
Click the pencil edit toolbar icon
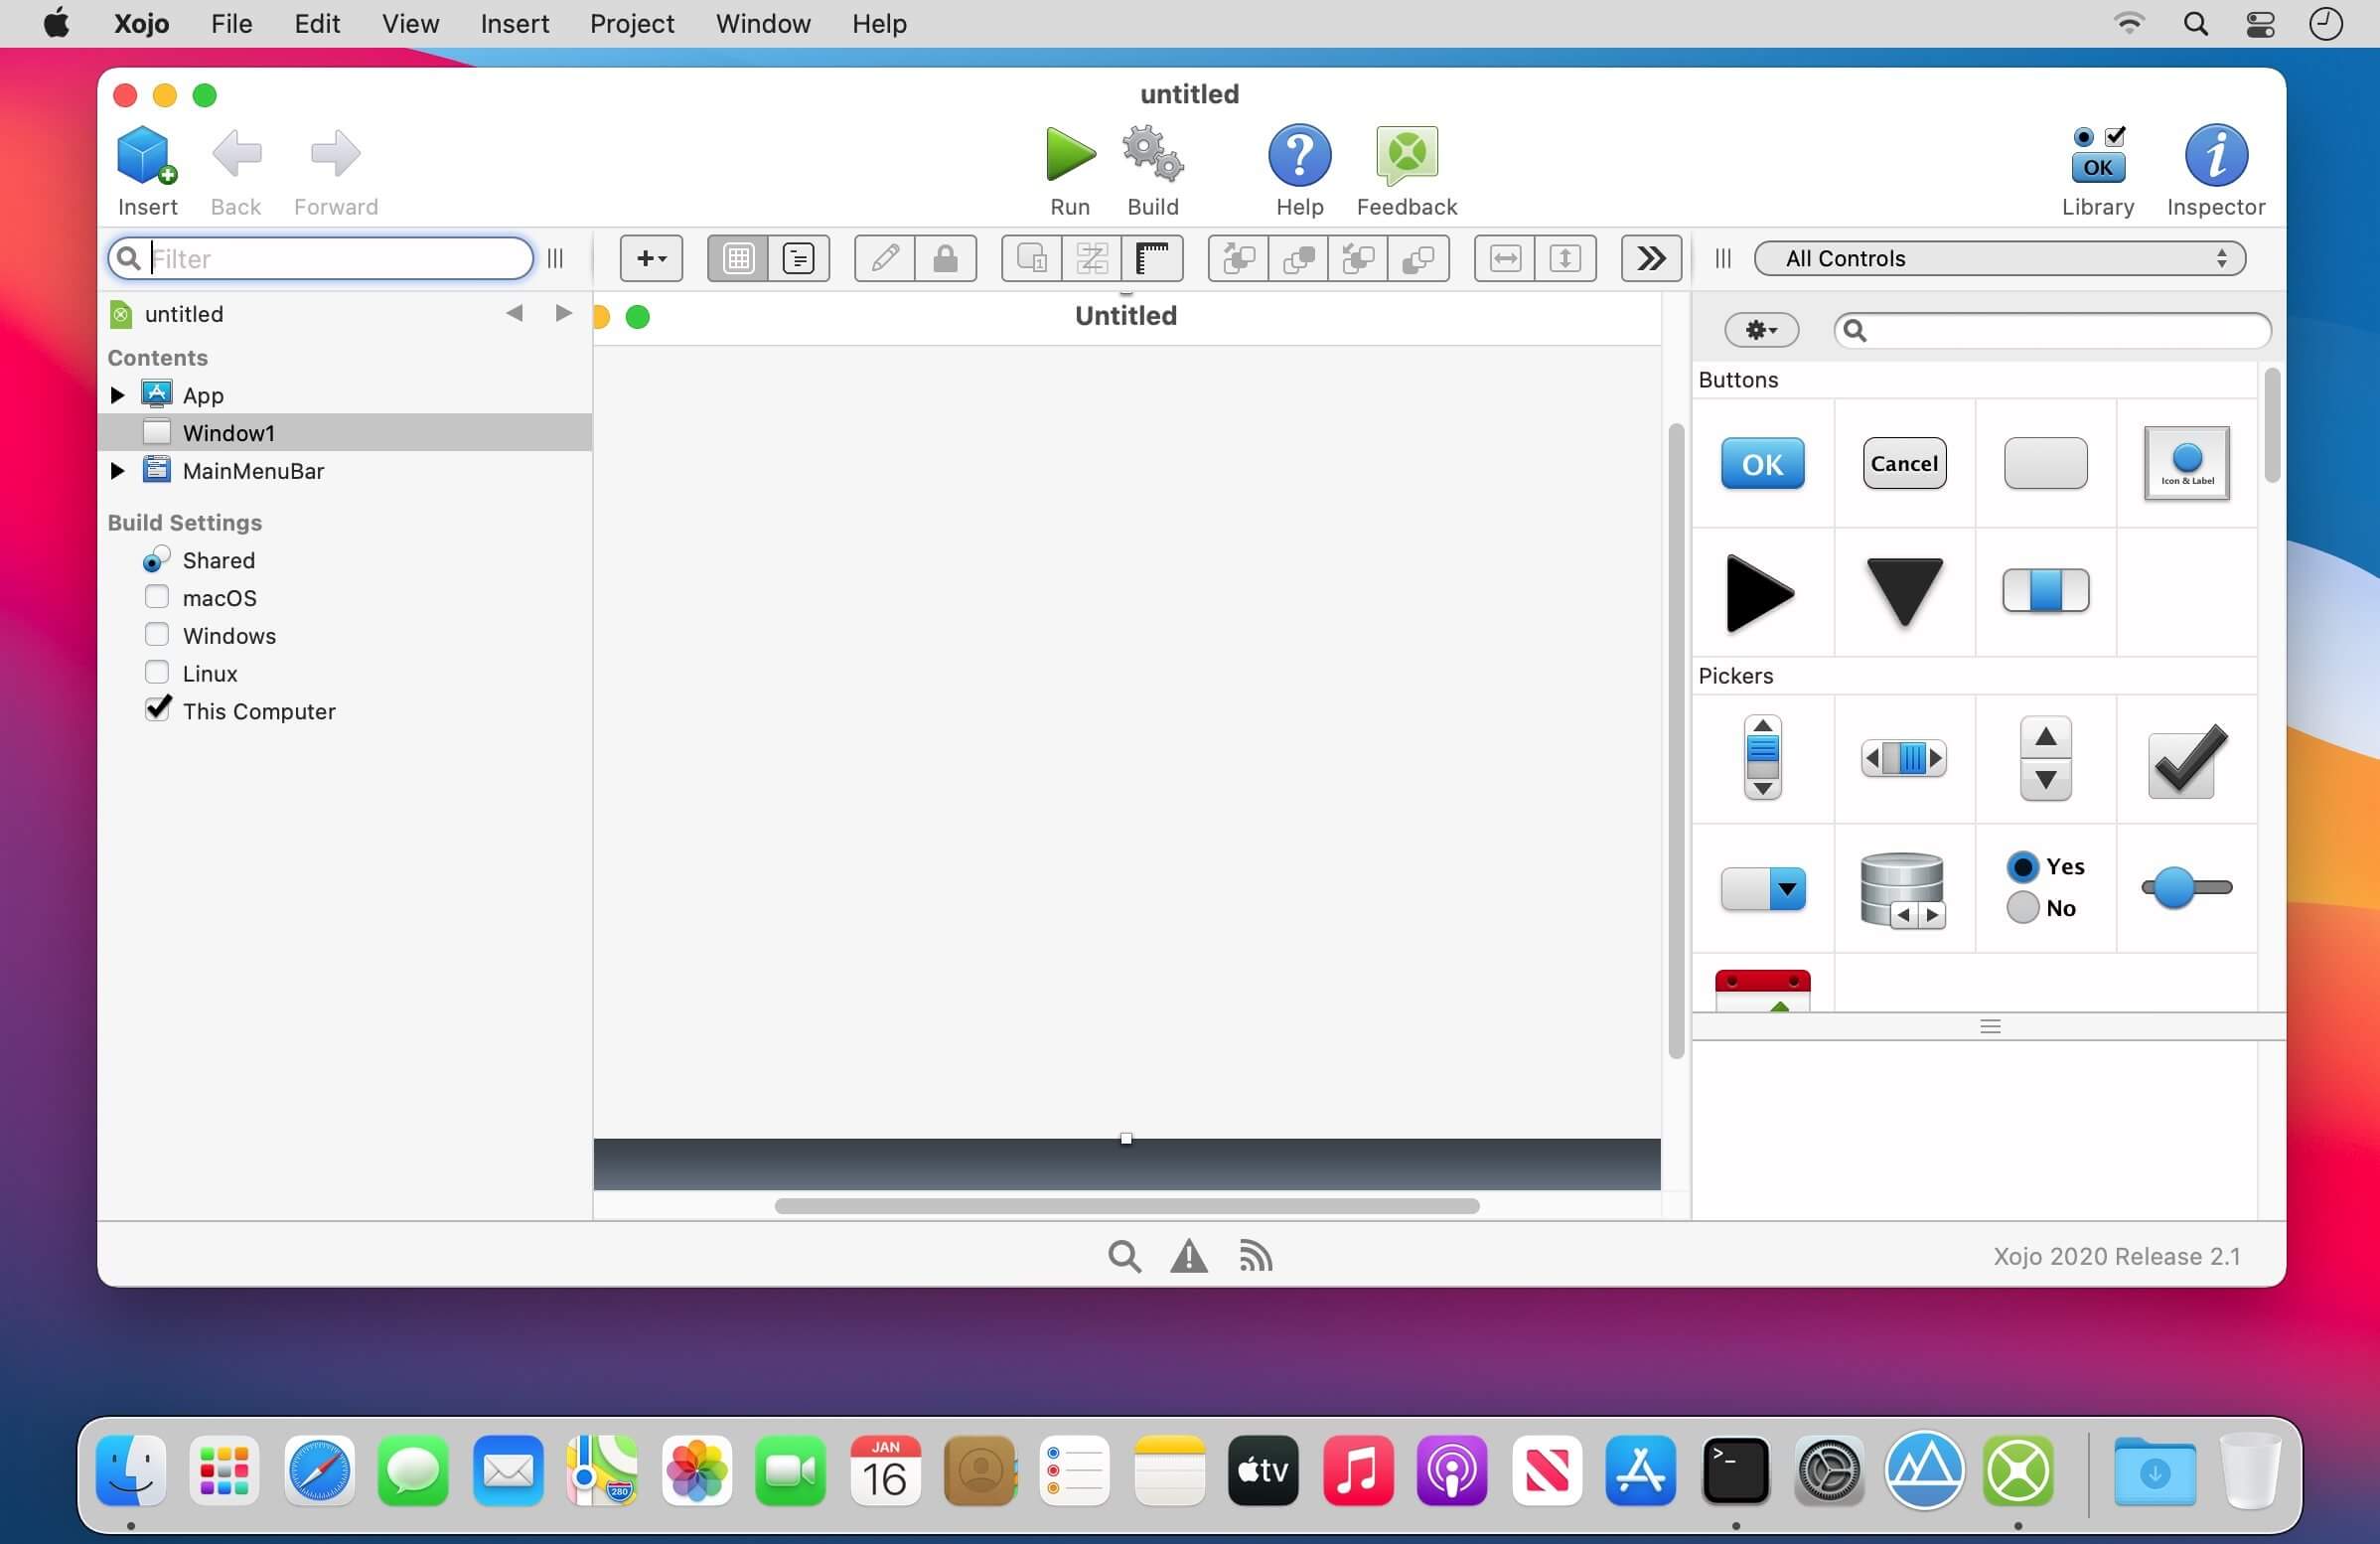click(x=884, y=259)
